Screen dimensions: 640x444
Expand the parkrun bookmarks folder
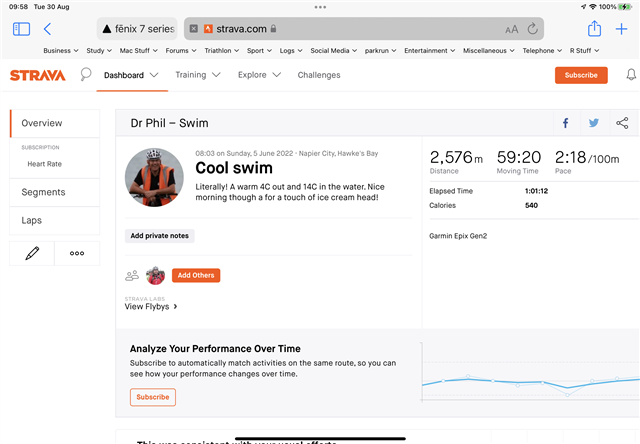coord(380,51)
